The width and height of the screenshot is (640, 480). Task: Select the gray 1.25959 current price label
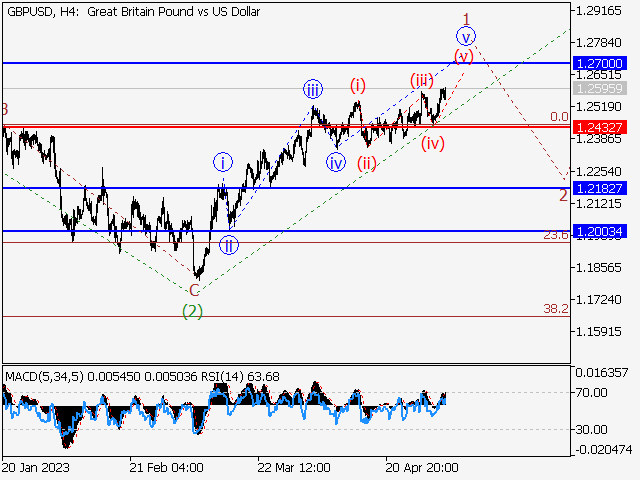(600, 88)
